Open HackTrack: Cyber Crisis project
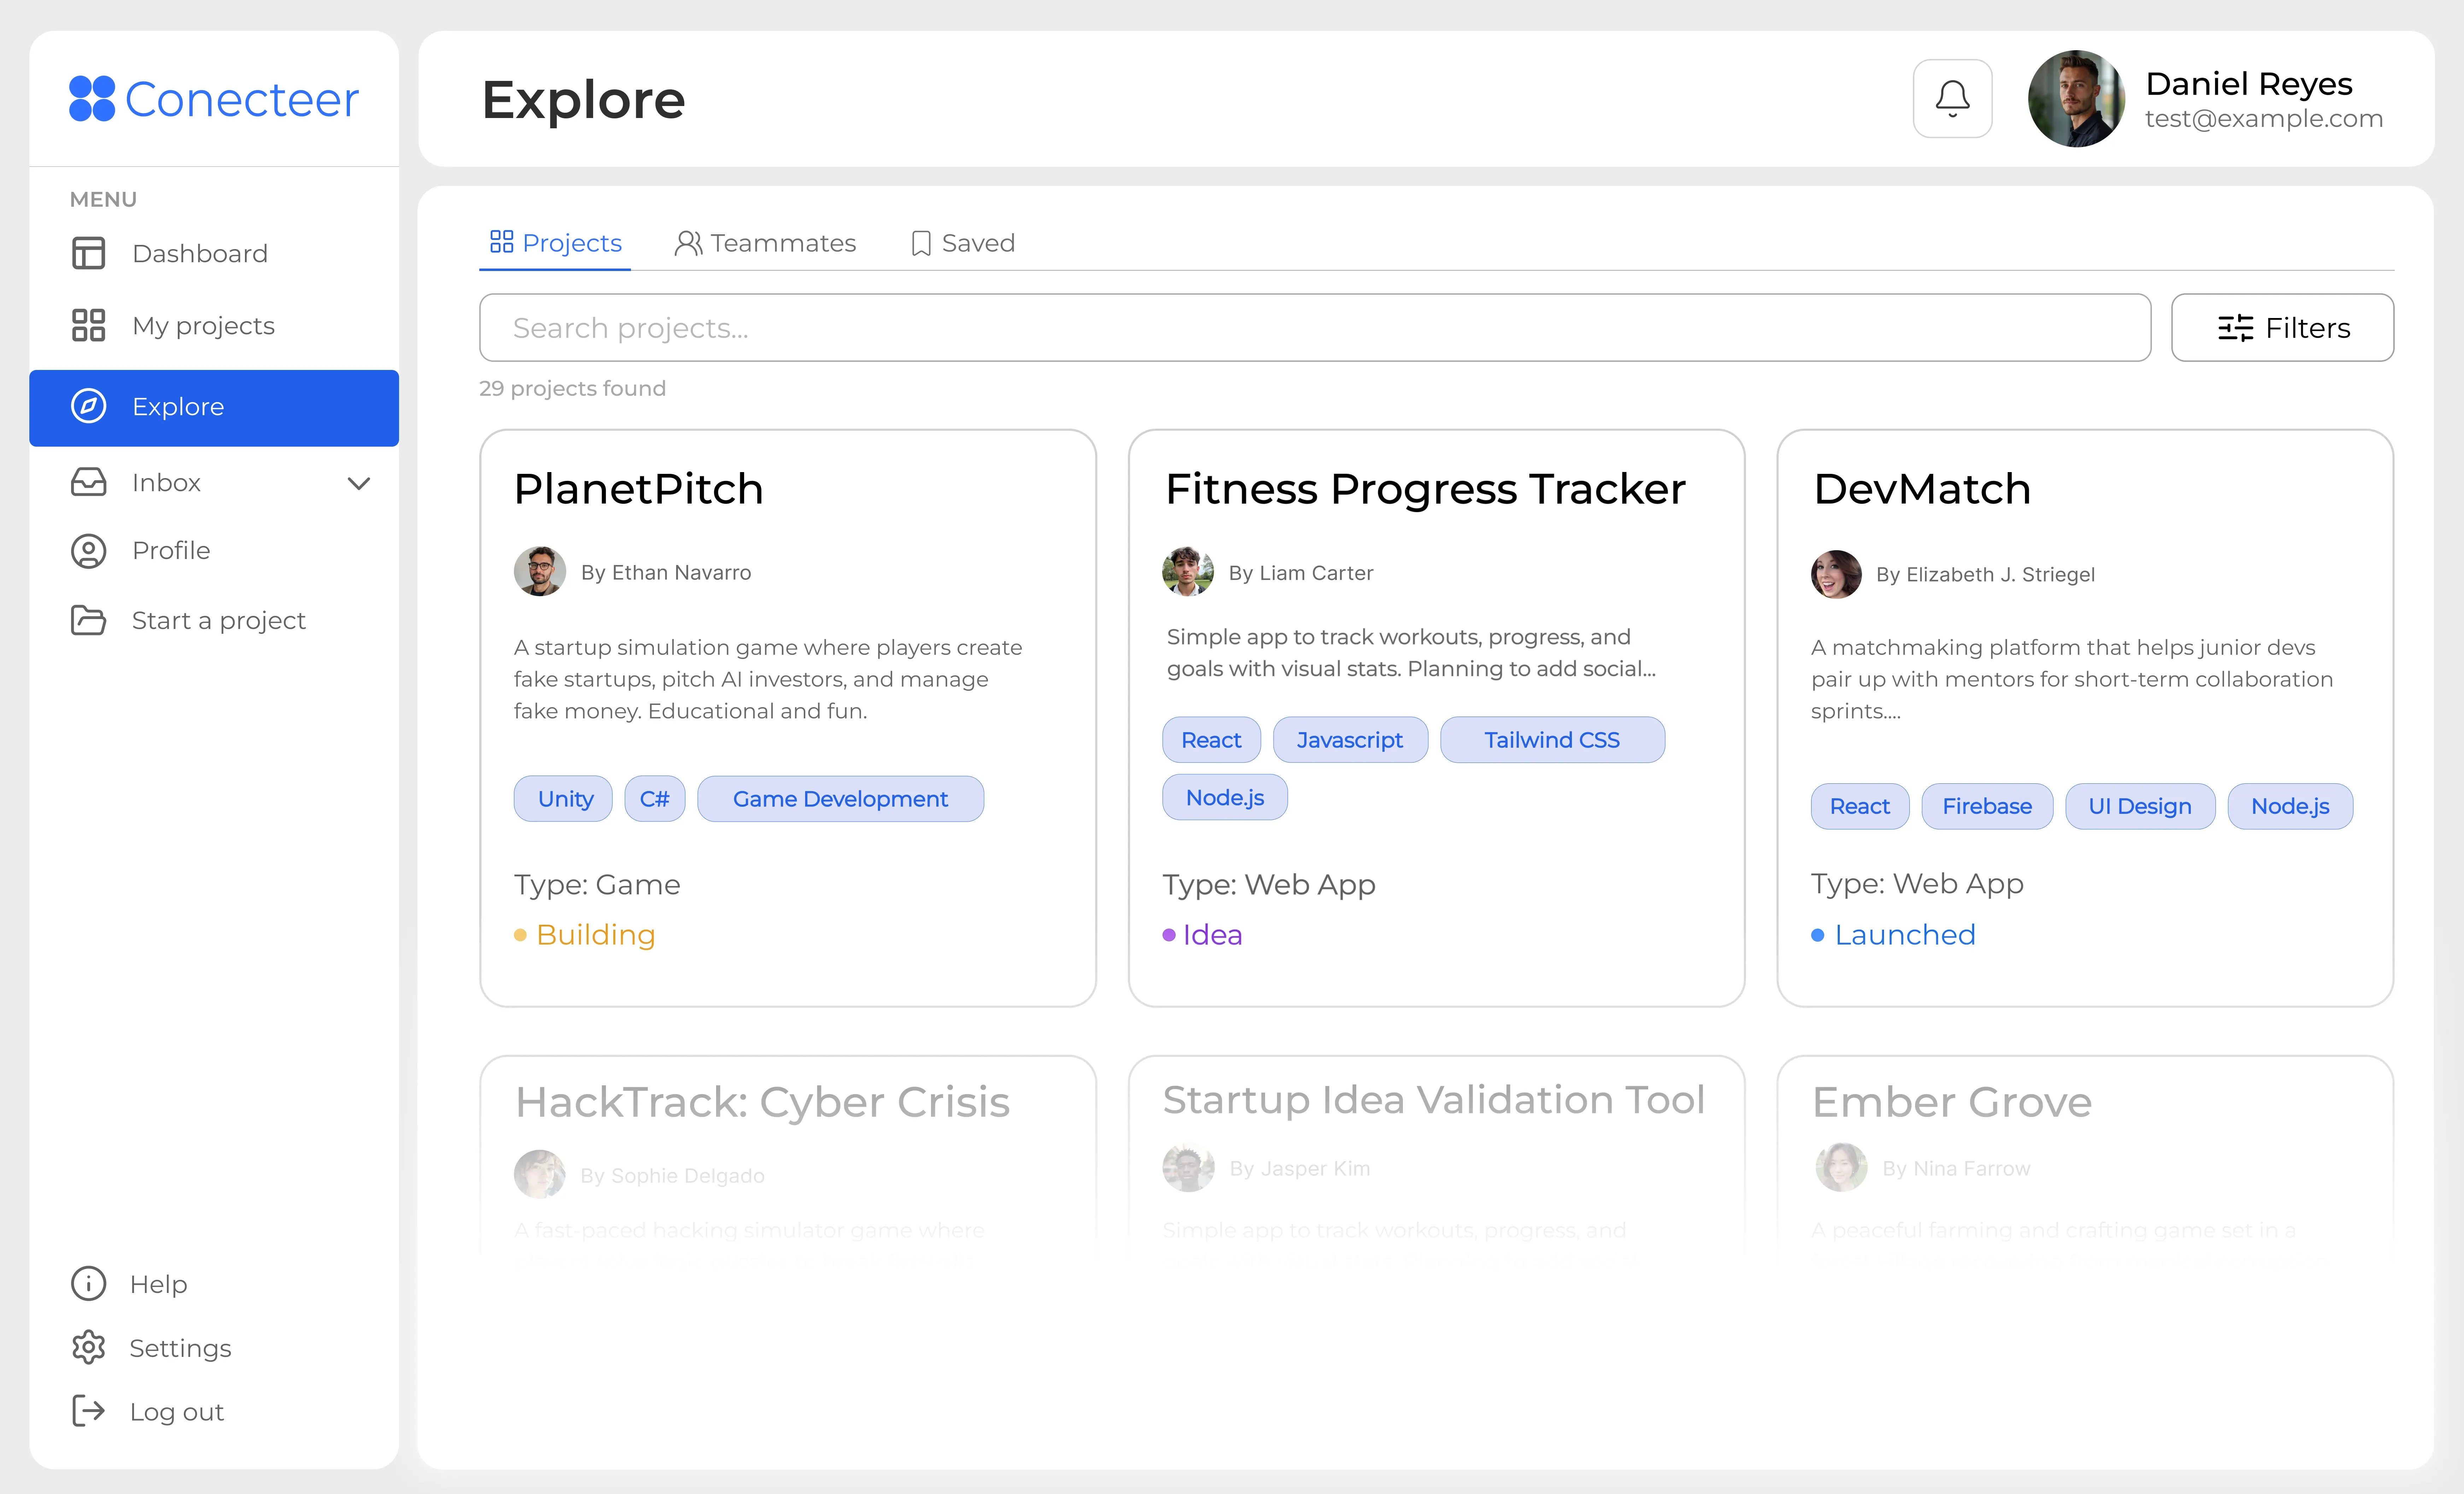The image size is (2464, 1494). 763,1102
